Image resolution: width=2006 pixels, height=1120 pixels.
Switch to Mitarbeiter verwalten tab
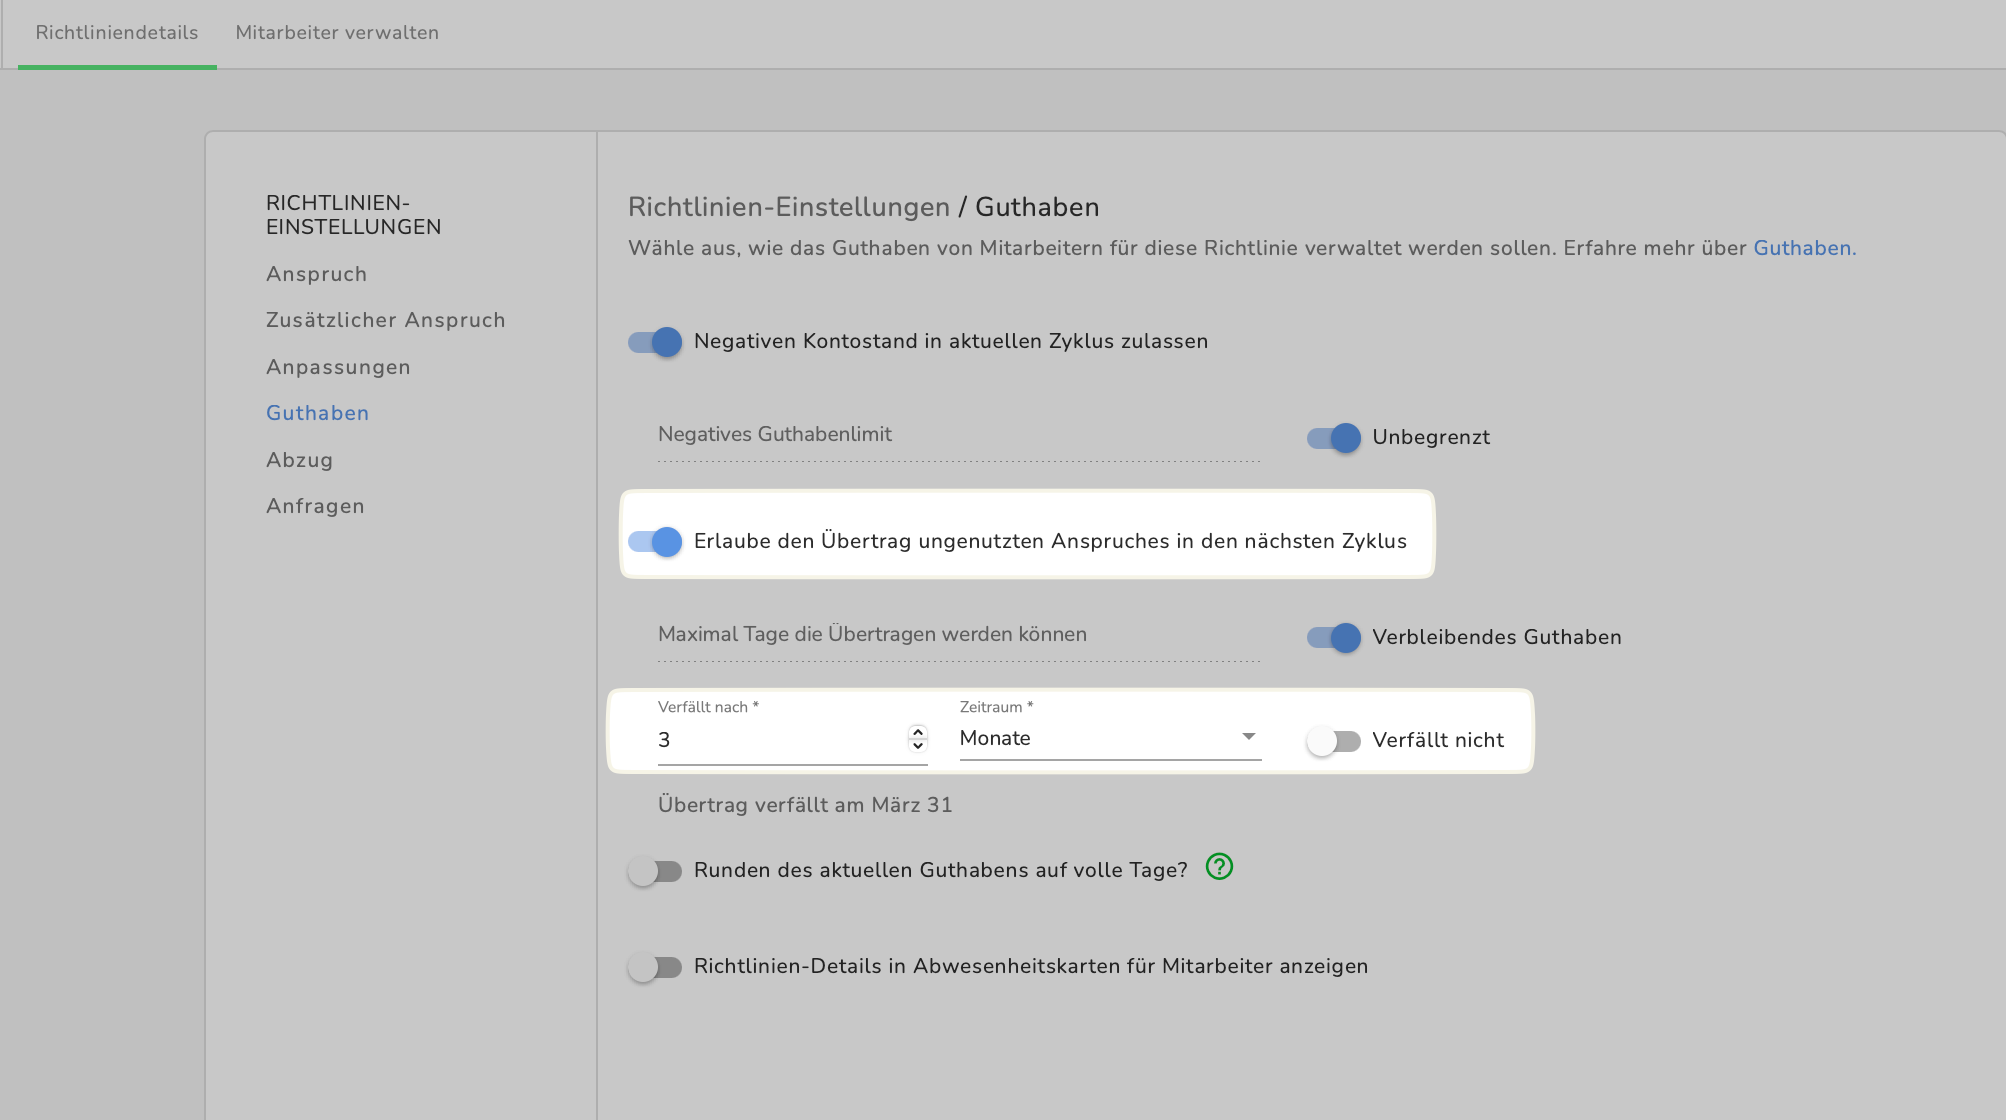point(337,33)
